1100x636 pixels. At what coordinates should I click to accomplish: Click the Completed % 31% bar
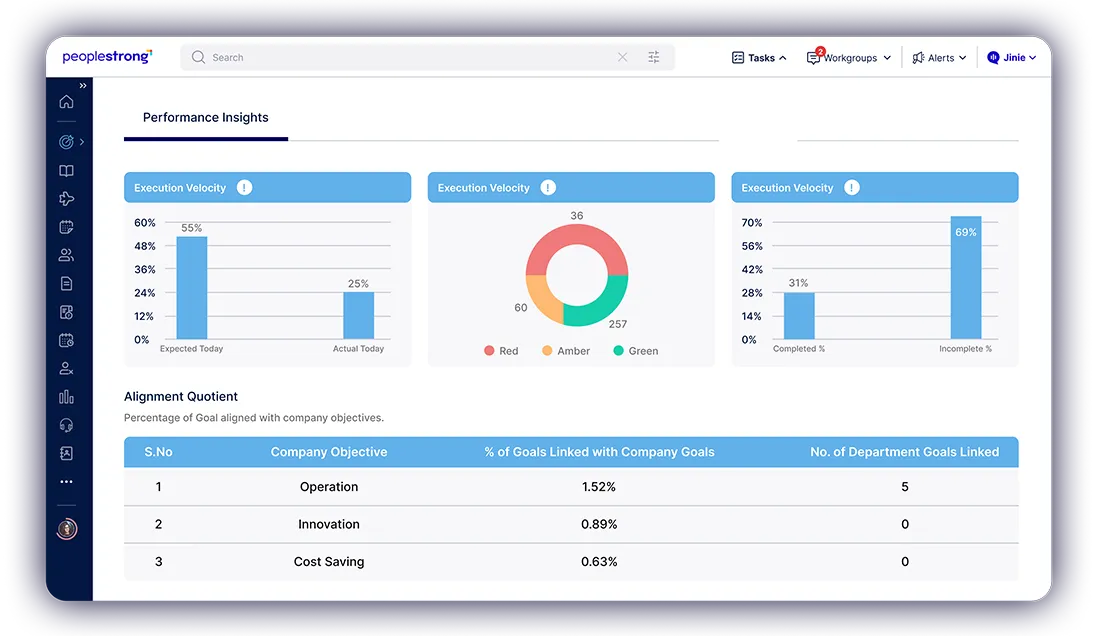point(799,316)
